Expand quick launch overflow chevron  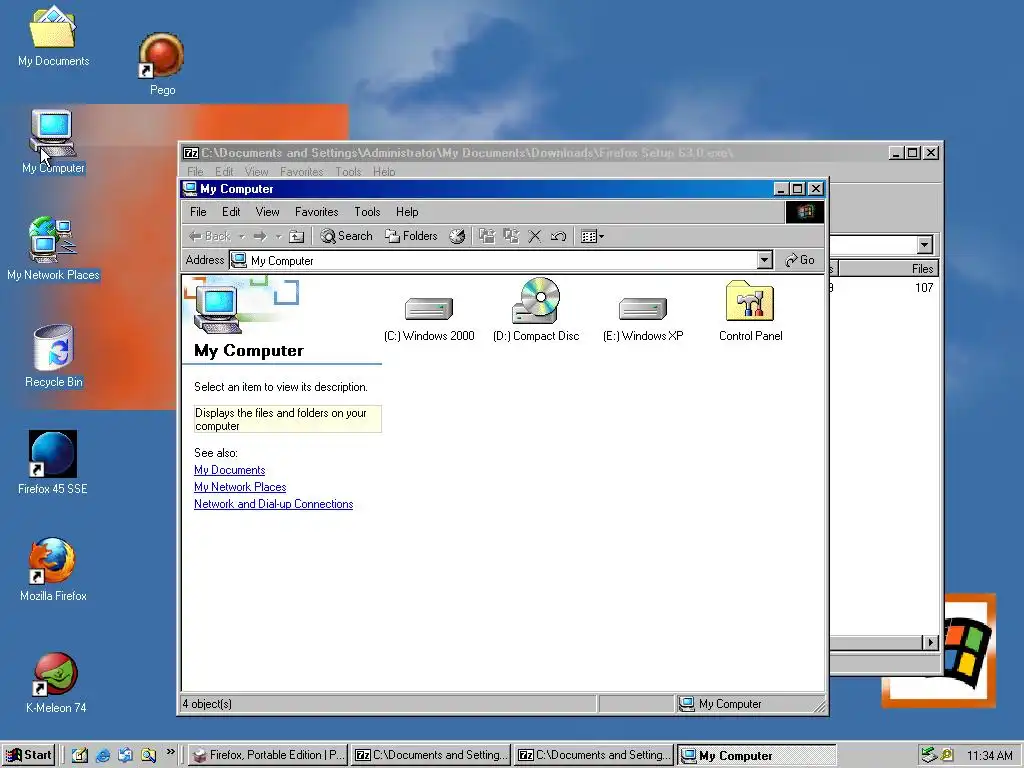(x=170, y=752)
